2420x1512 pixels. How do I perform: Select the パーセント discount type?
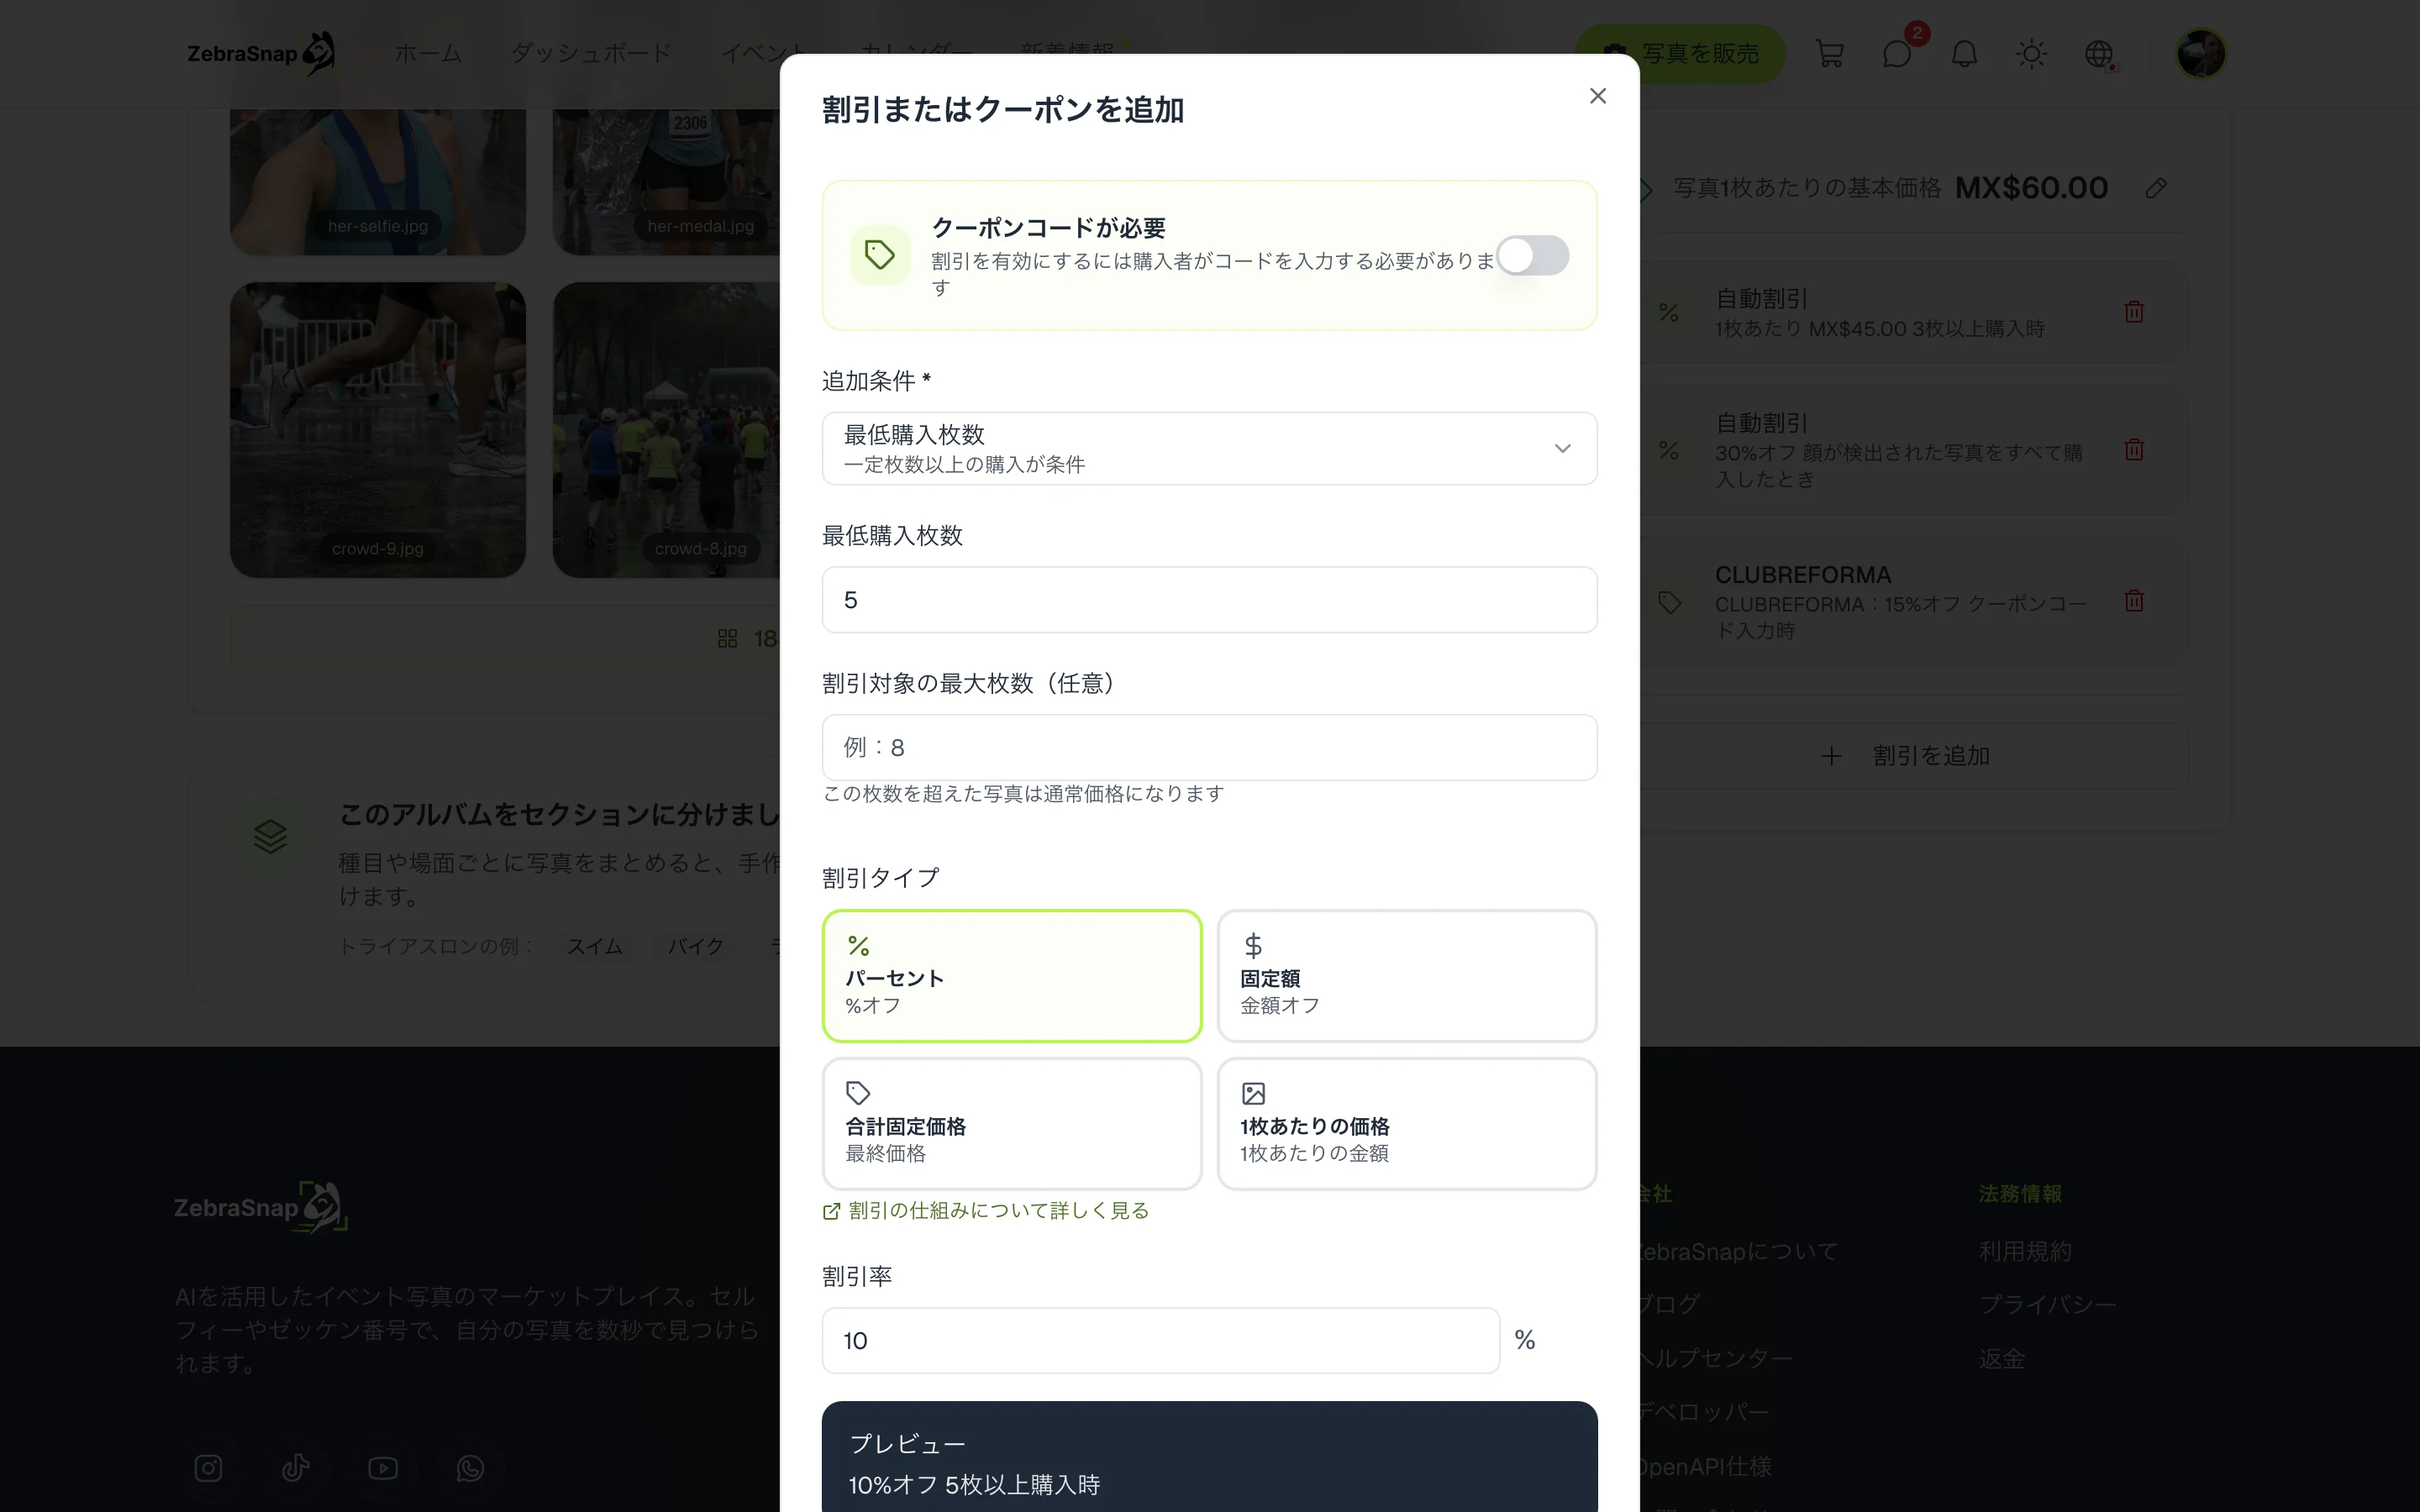(x=1011, y=975)
